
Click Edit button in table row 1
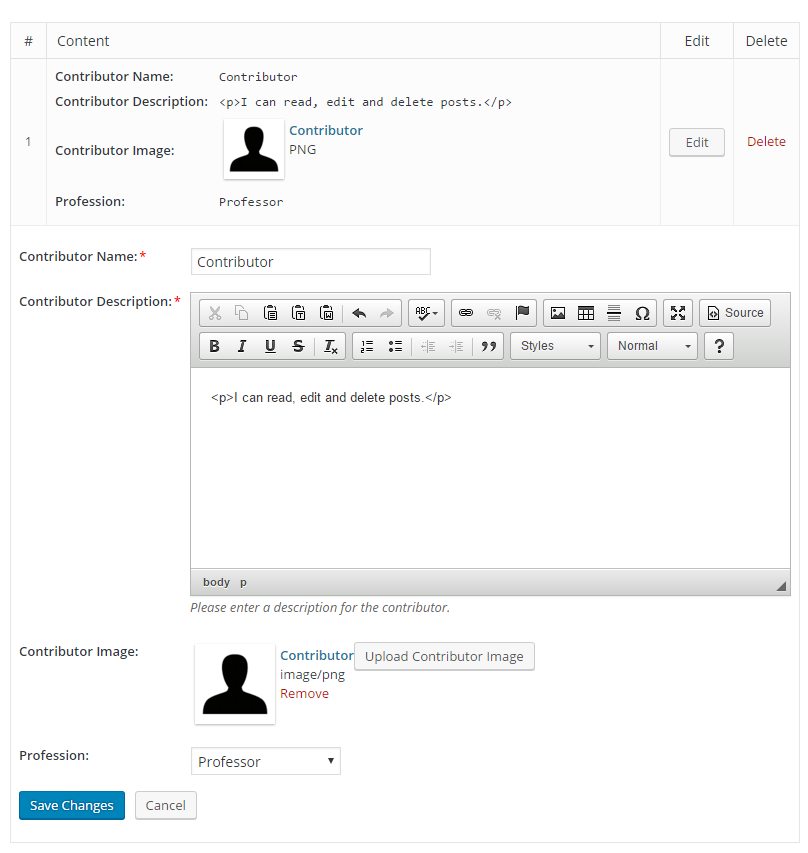click(x=696, y=143)
